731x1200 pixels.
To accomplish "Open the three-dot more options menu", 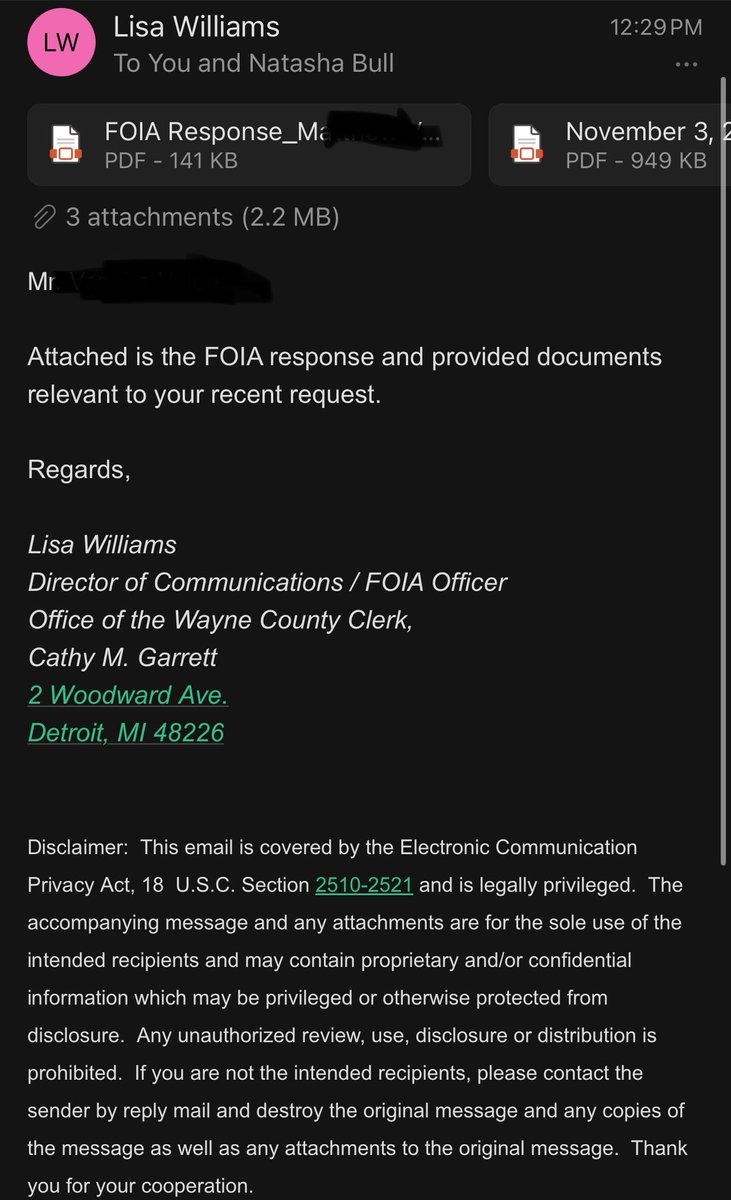I will [x=686, y=65].
